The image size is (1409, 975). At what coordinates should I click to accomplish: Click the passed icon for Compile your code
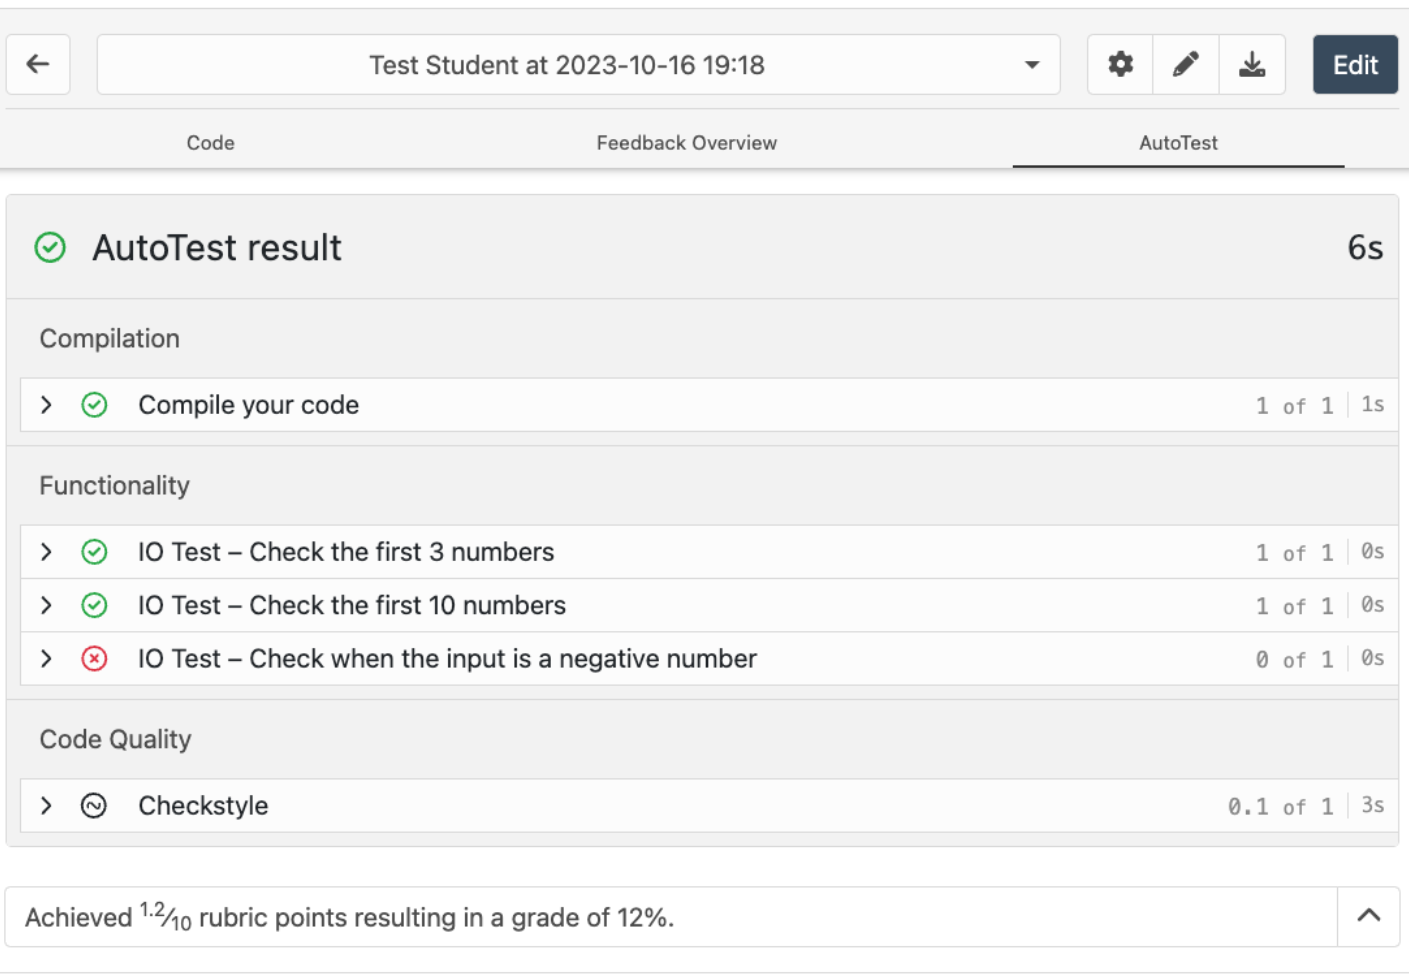[x=94, y=405]
